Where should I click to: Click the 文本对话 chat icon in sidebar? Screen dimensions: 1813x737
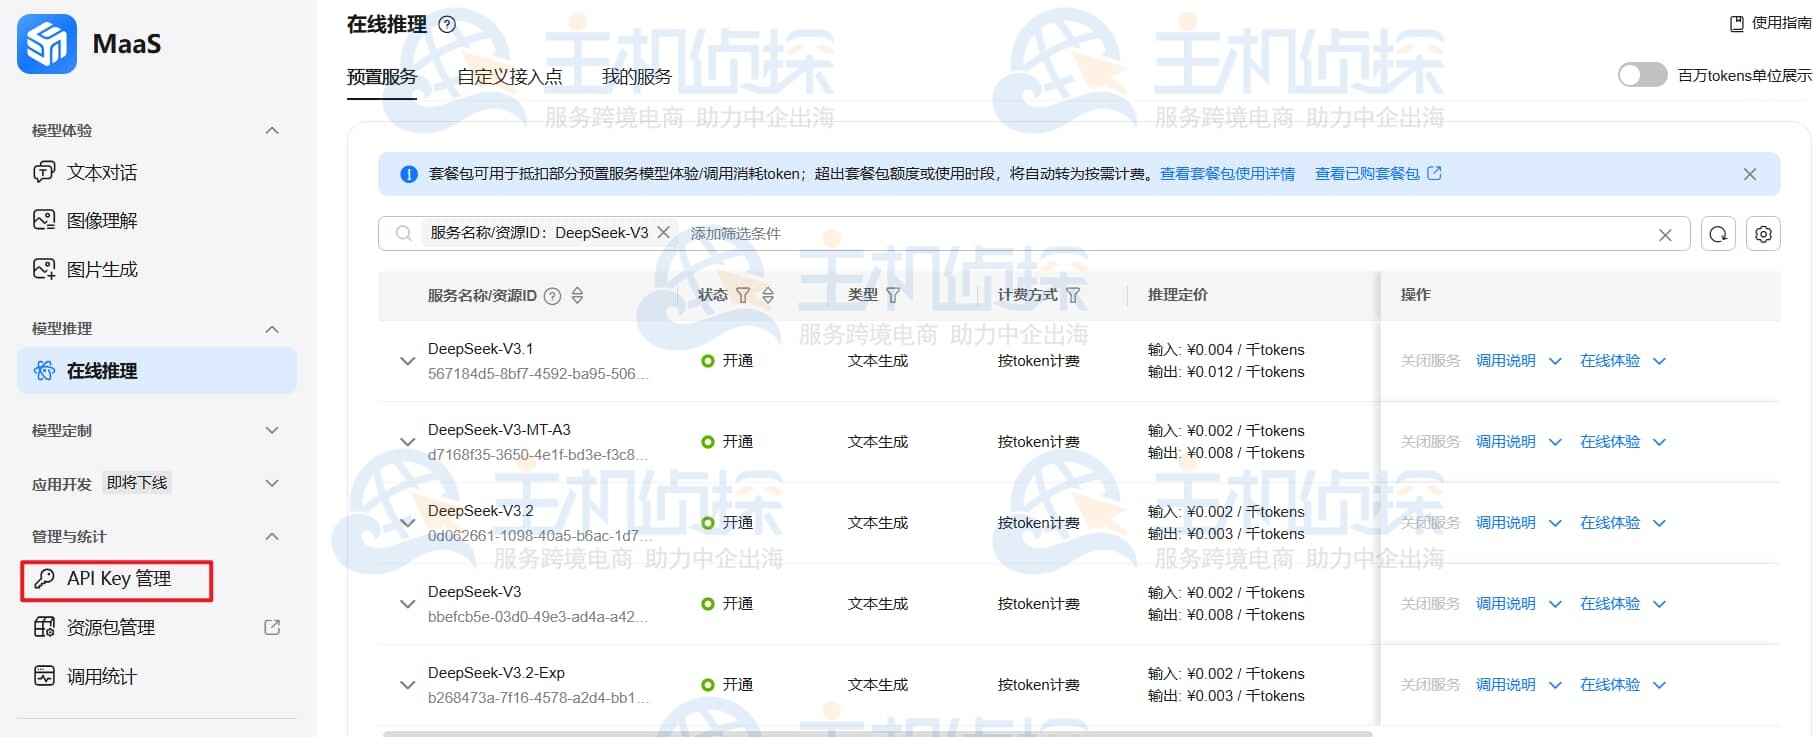click(x=44, y=172)
